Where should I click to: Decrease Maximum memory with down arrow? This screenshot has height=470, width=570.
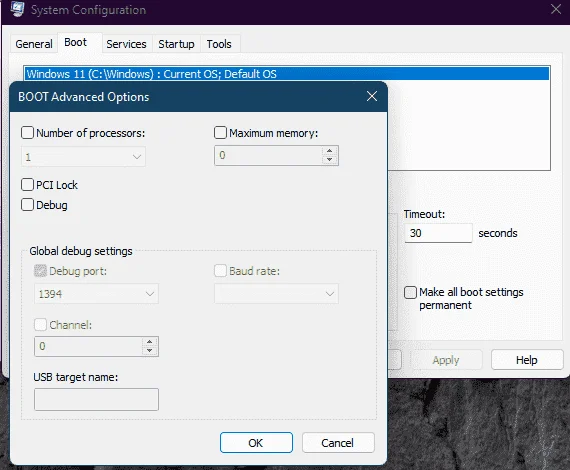pyautogui.click(x=329, y=160)
